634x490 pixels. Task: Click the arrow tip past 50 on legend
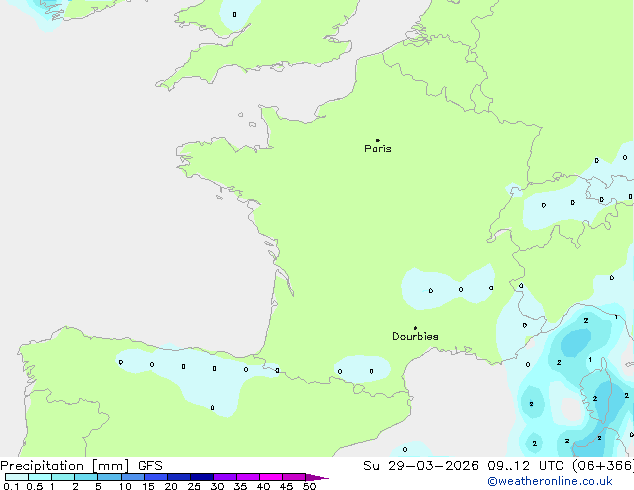(x=317, y=477)
